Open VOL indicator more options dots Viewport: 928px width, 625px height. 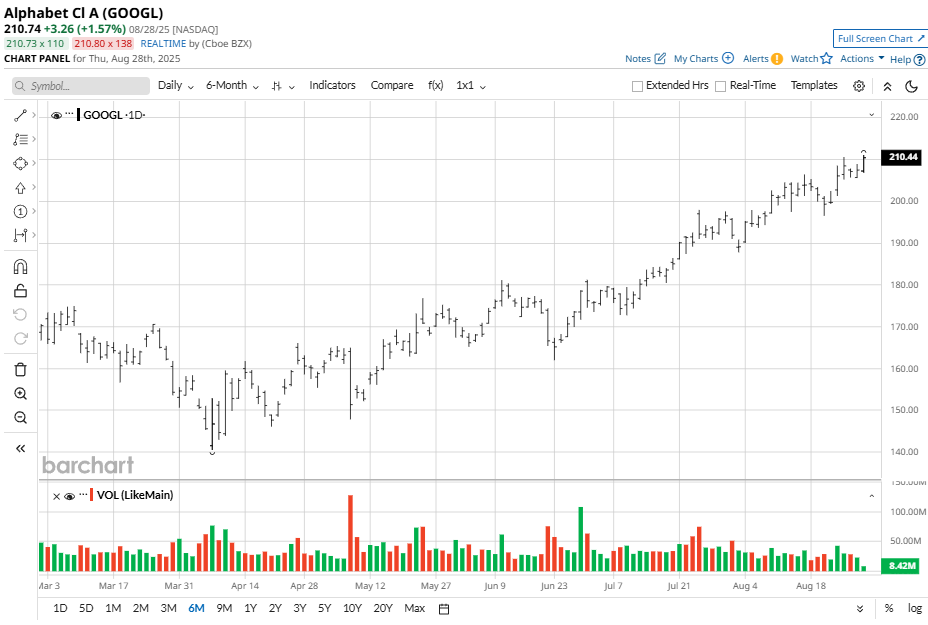tap(83, 494)
